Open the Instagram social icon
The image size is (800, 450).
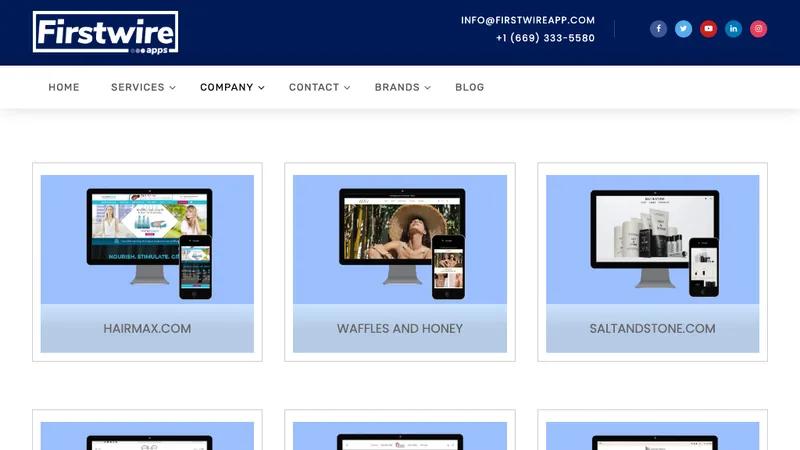pyautogui.click(x=758, y=29)
